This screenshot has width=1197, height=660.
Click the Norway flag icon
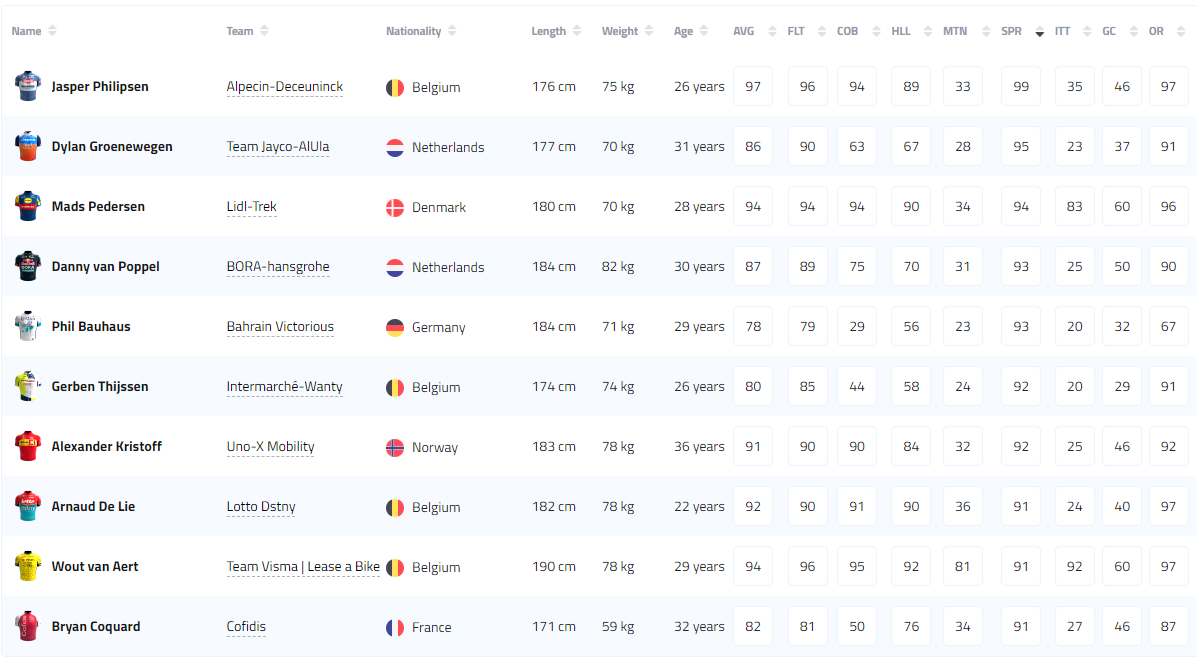click(x=395, y=447)
